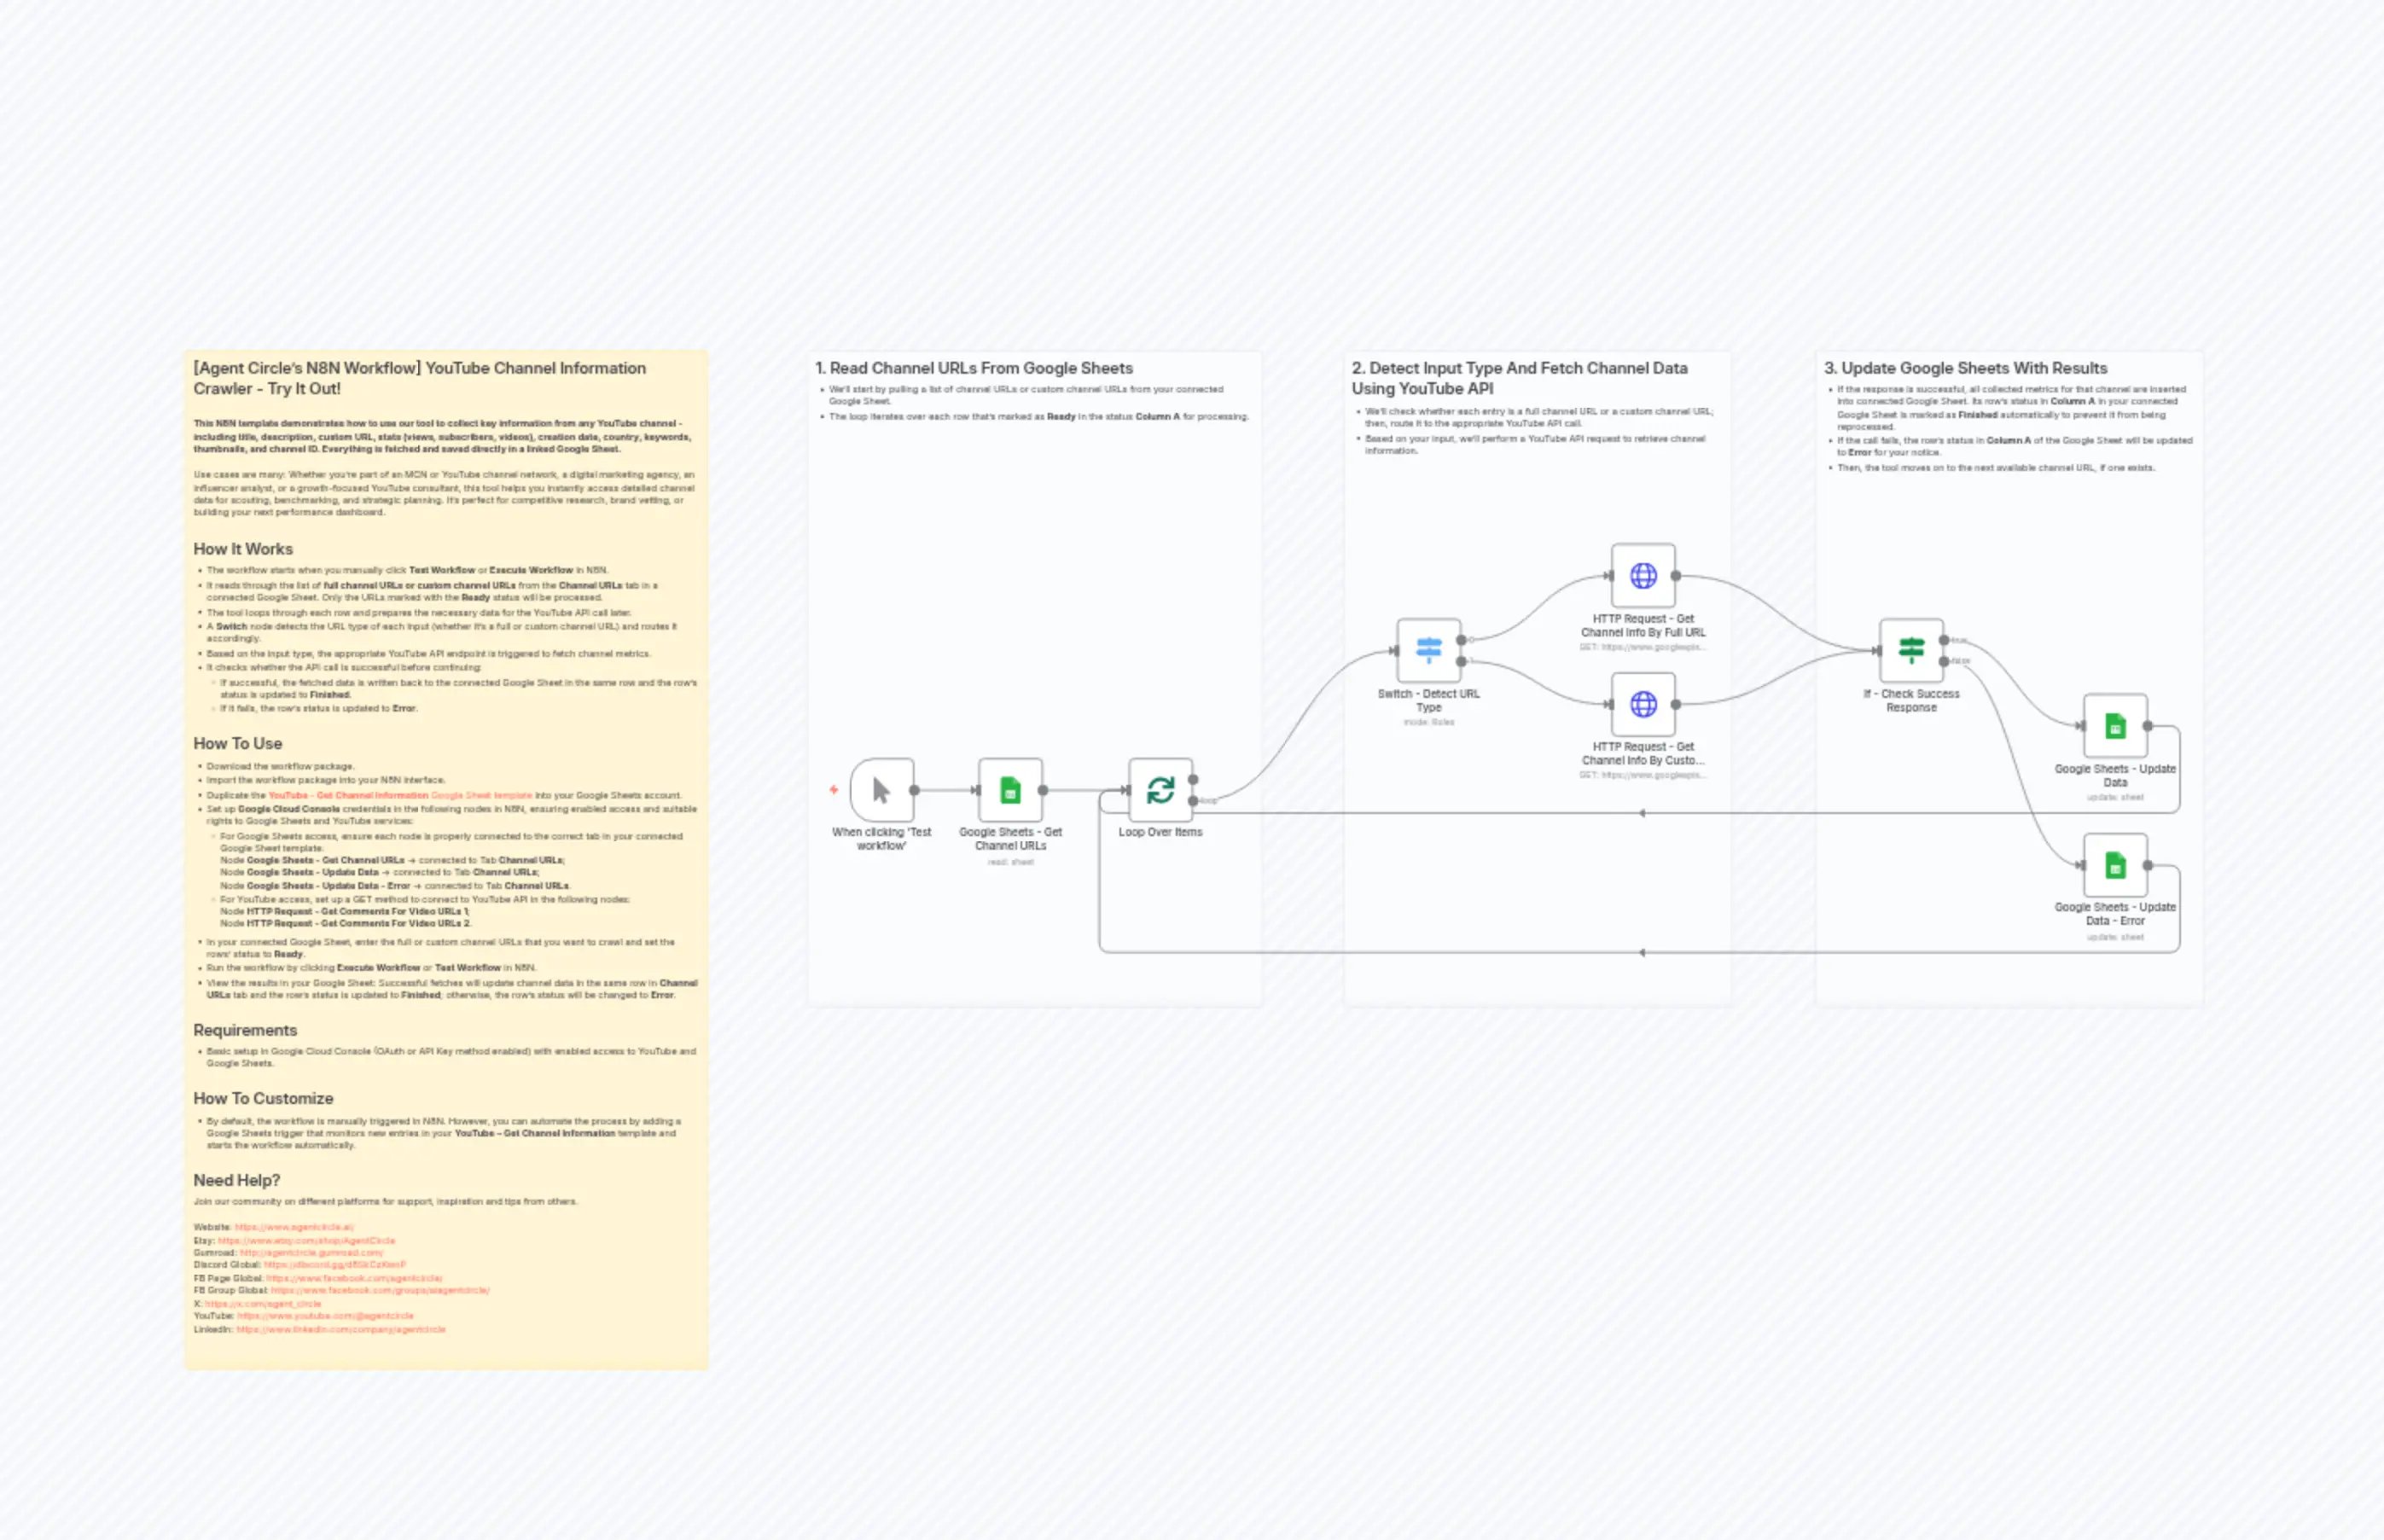This screenshot has width=2384, height=1540.
Task: Open the FB Group Global link
Action: 380,1291
